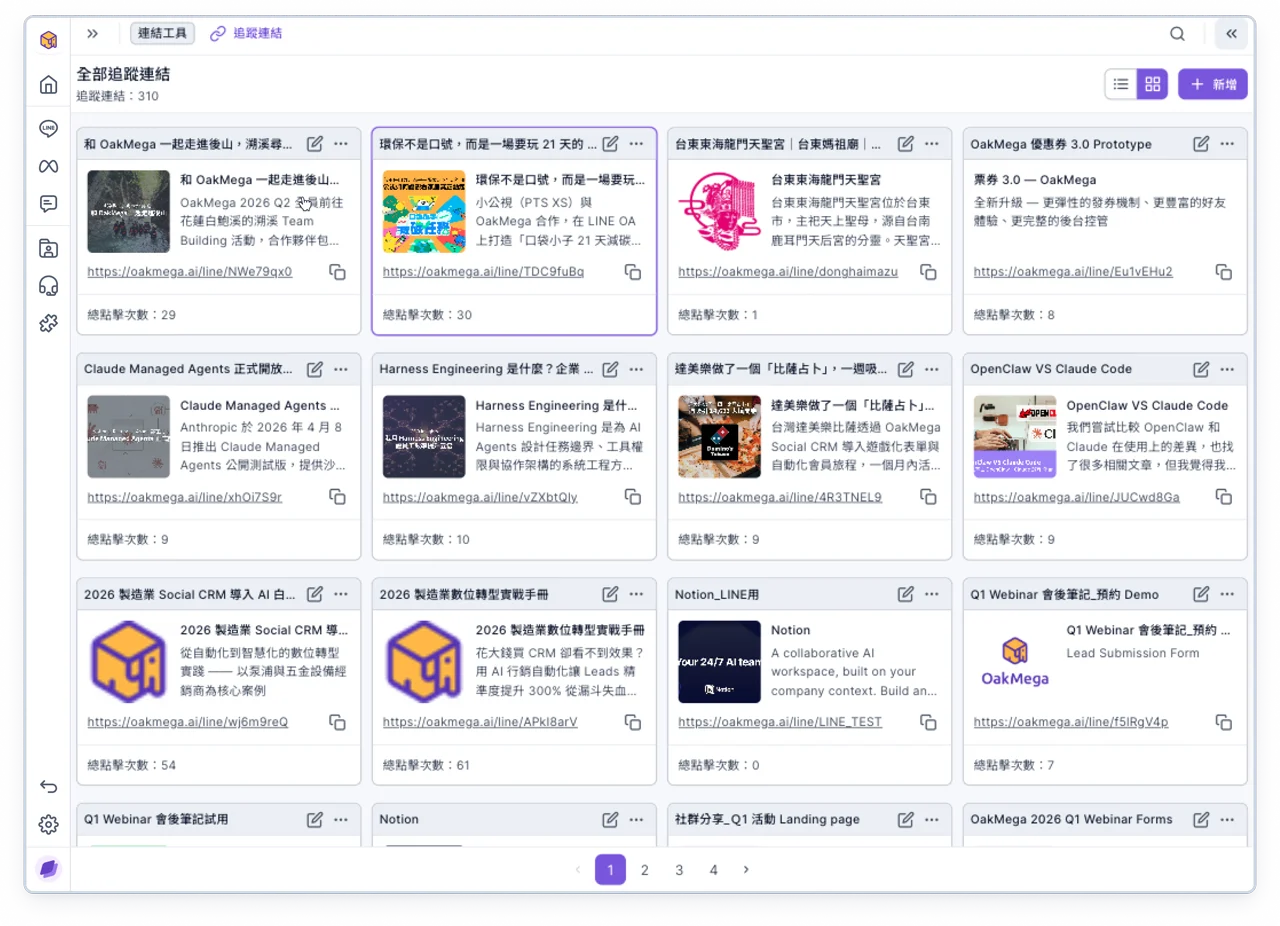Viewport: 1280px width, 926px height.
Task: Open the headset support icon in sidebar
Action: tap(48, 286)
